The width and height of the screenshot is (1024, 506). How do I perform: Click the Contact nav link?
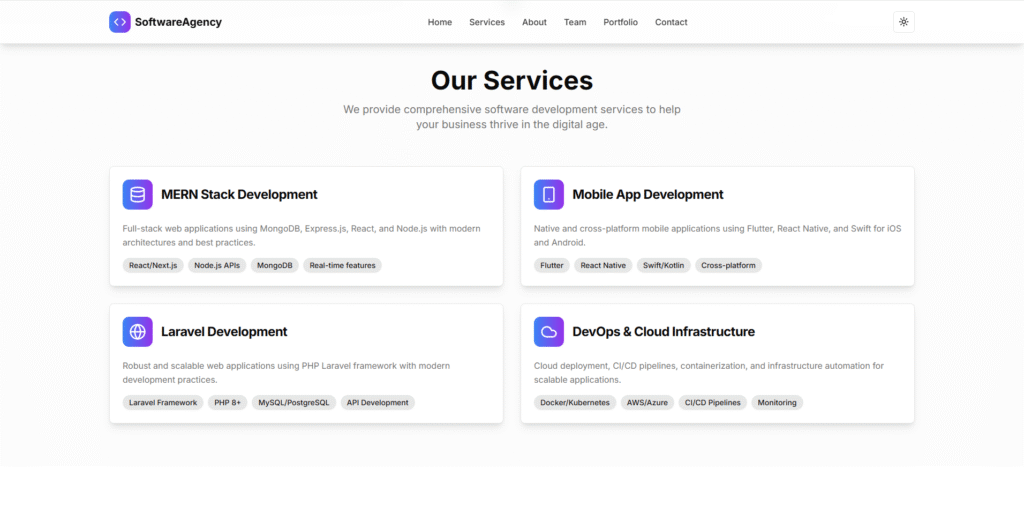(671, 22)
